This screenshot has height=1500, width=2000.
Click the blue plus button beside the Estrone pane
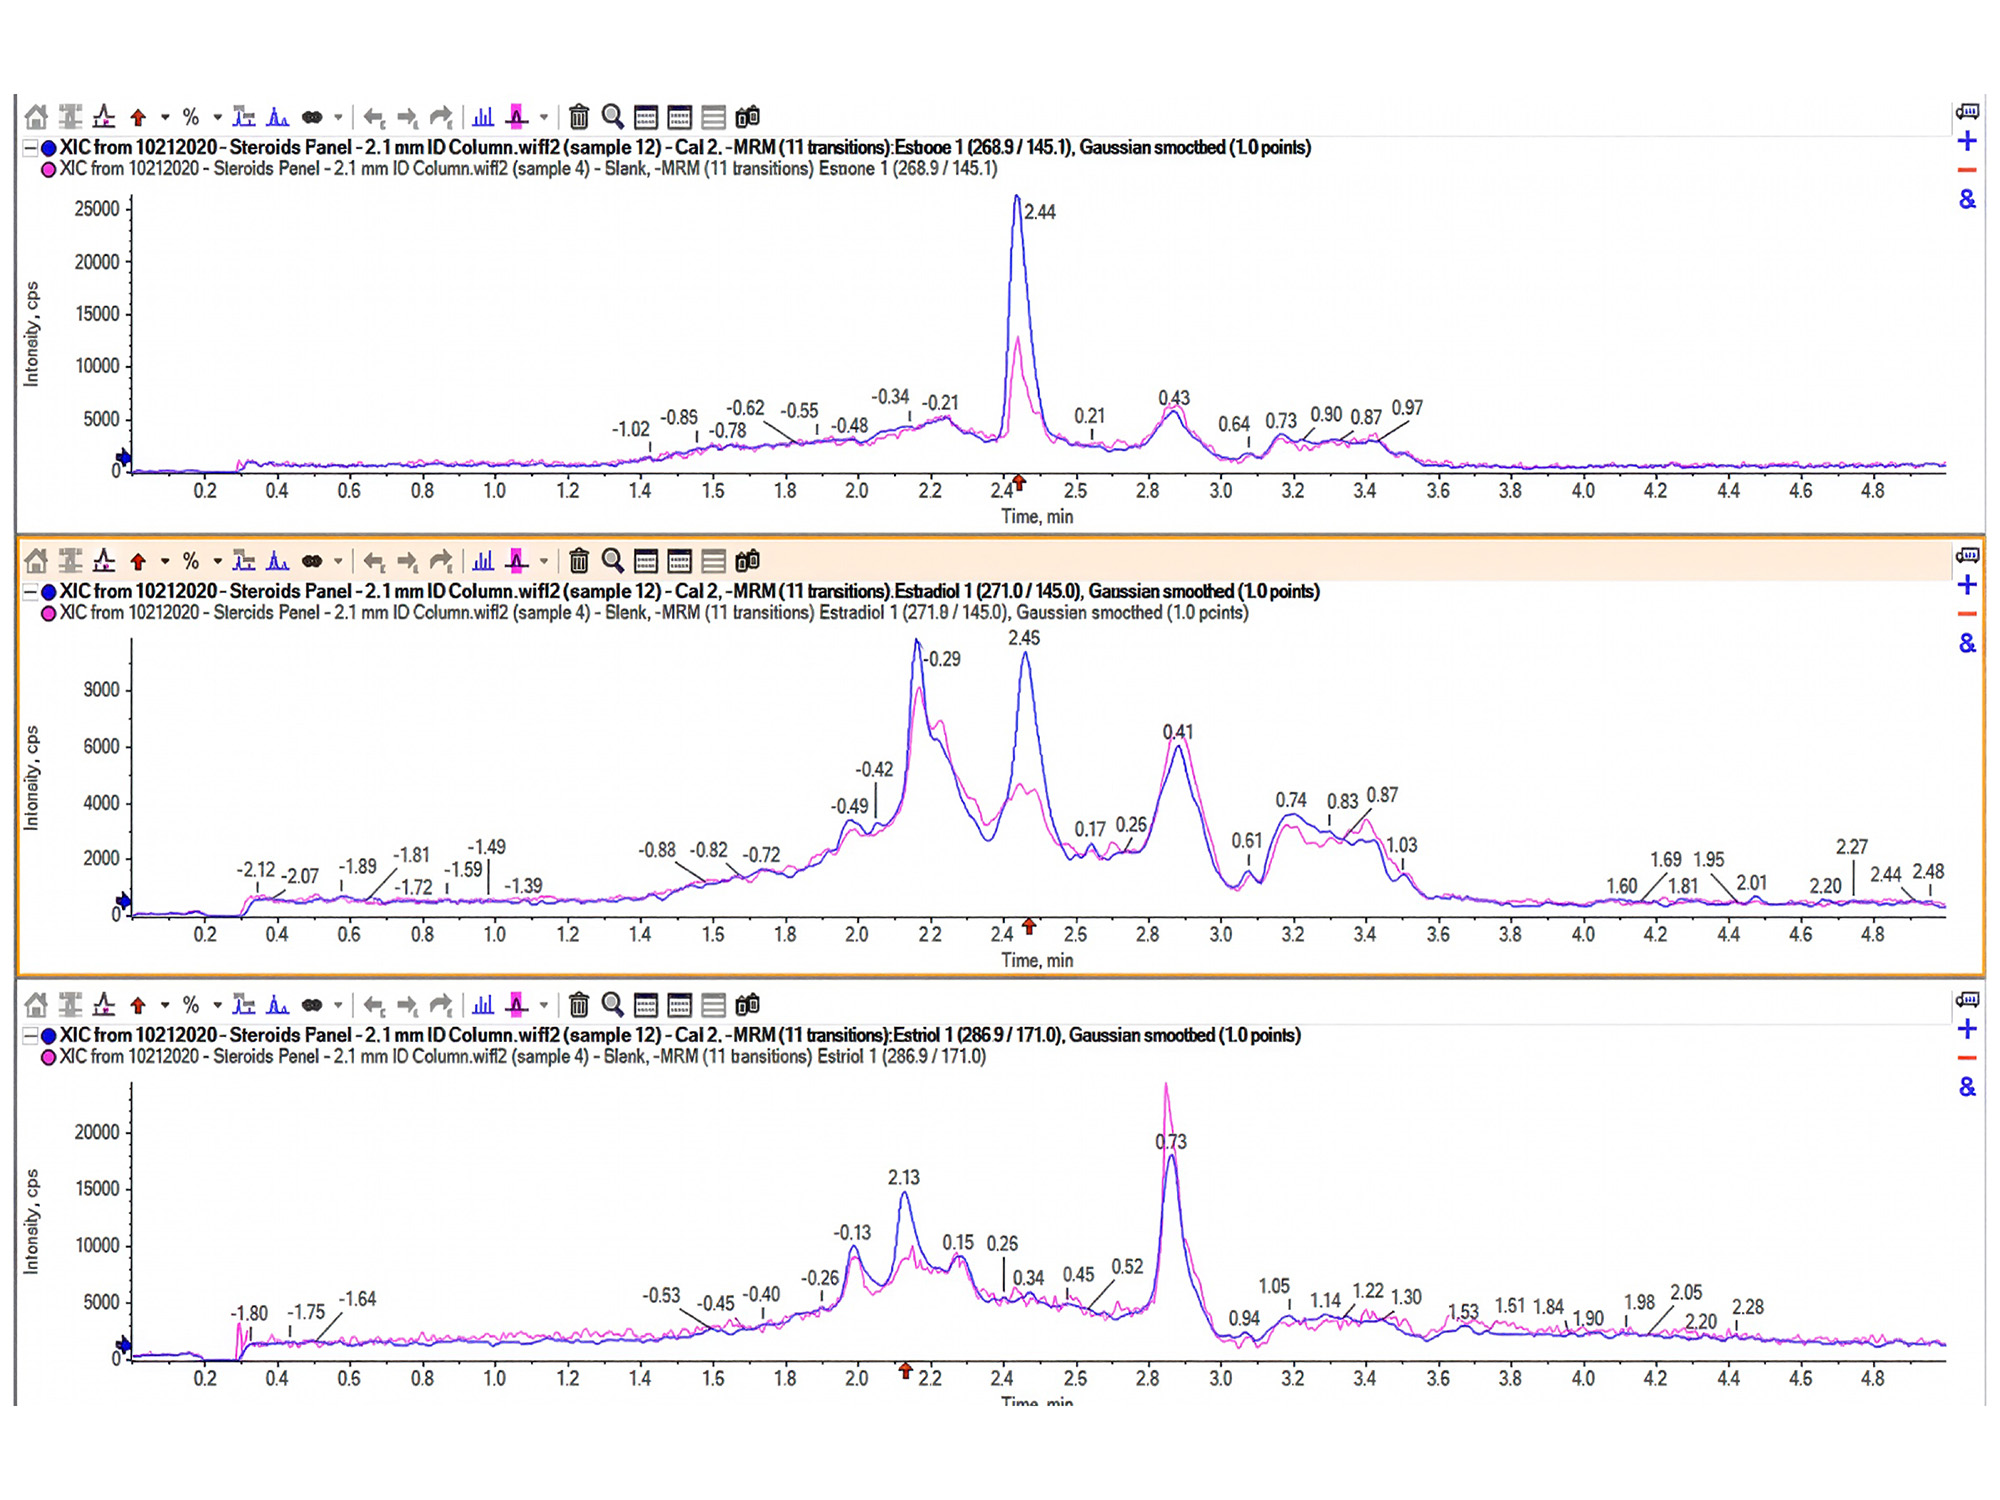(x=1967, y=141)
